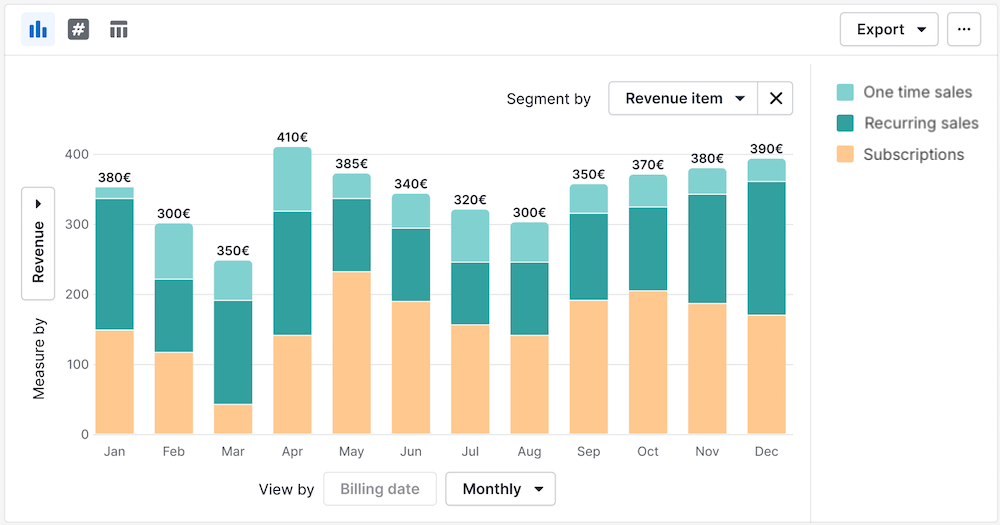Select the April bar's One time sales segment
Image resolution: width=1000 pixels, height=525 pixels.
[292, 179]
